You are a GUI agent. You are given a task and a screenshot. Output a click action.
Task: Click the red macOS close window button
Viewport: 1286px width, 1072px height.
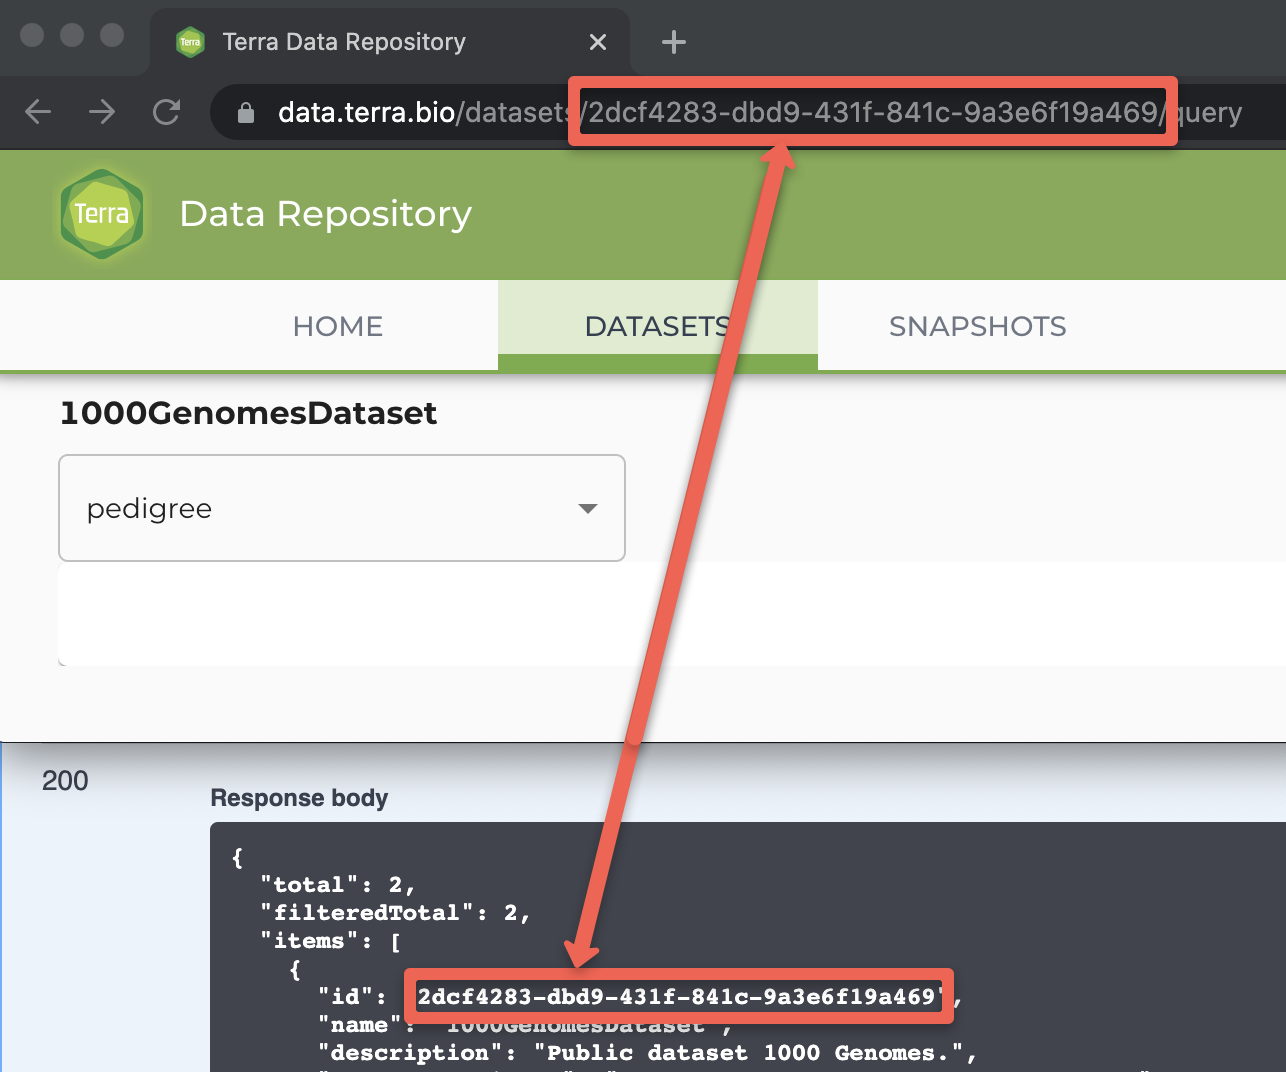(x=32, y=35)
